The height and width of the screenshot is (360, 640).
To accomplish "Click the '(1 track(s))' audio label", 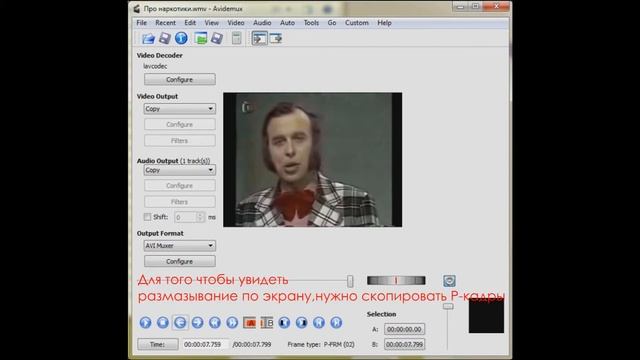I will [x=195, y=161].
